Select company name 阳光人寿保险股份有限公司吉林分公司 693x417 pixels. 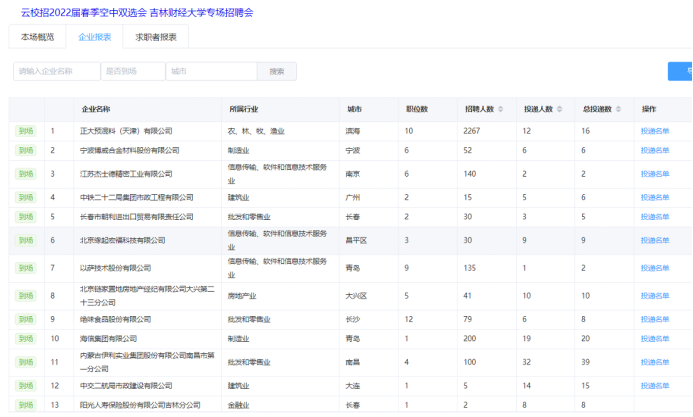click(140, 405)
